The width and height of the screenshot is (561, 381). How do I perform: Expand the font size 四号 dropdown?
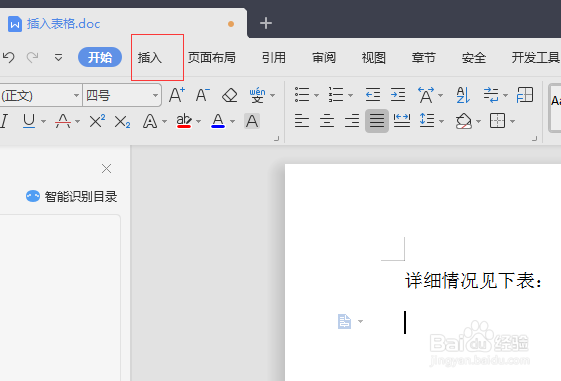155,96
